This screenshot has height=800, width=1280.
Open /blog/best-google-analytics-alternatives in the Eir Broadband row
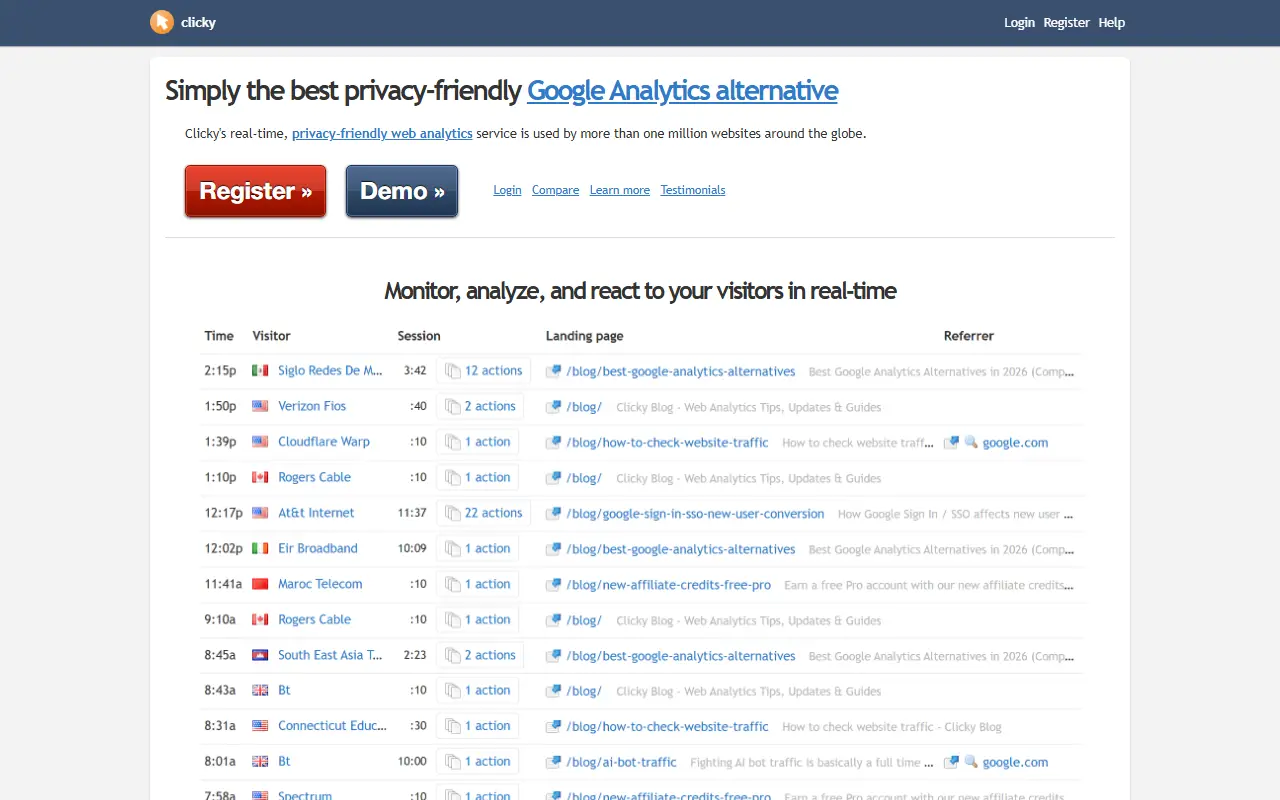pyautogui.click(x=680, y=549)
